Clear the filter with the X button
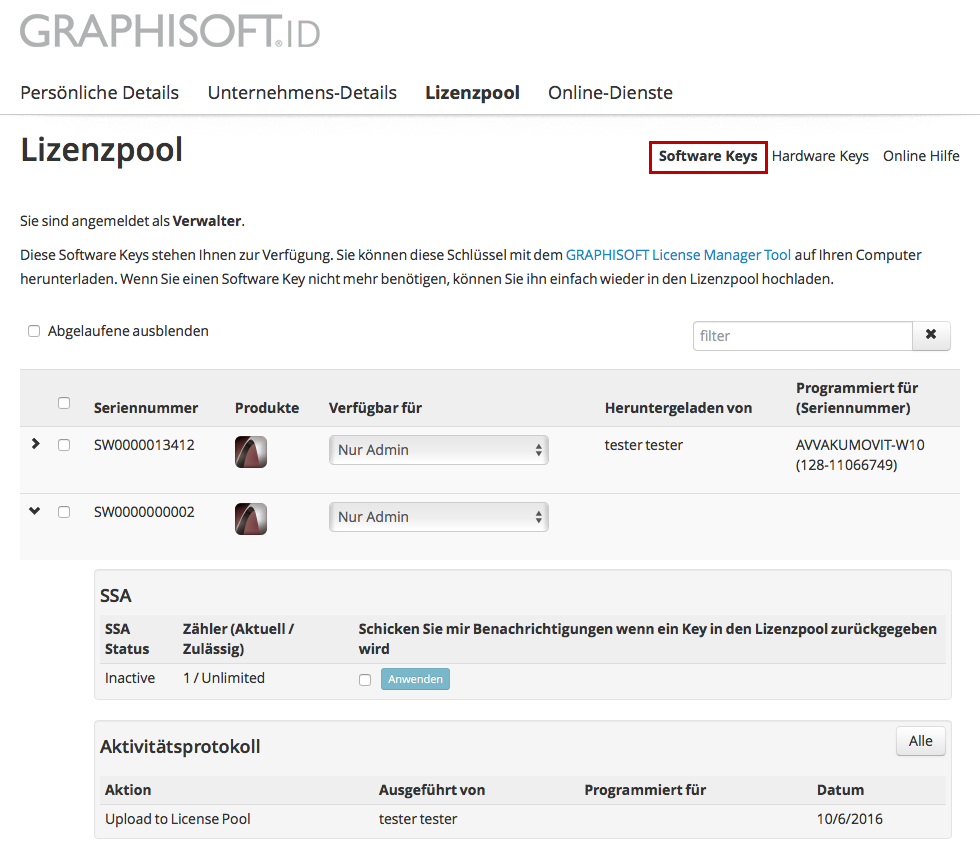 pos(931,336)
